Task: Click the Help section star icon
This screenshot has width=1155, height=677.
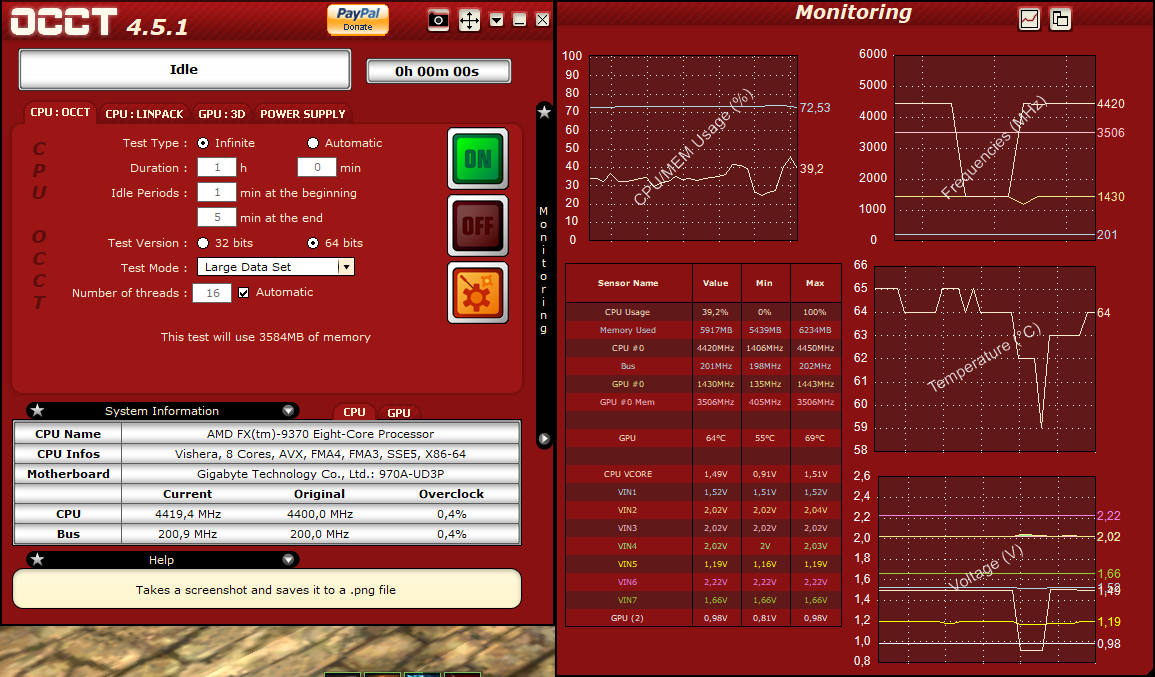Action: pos(38,559)
